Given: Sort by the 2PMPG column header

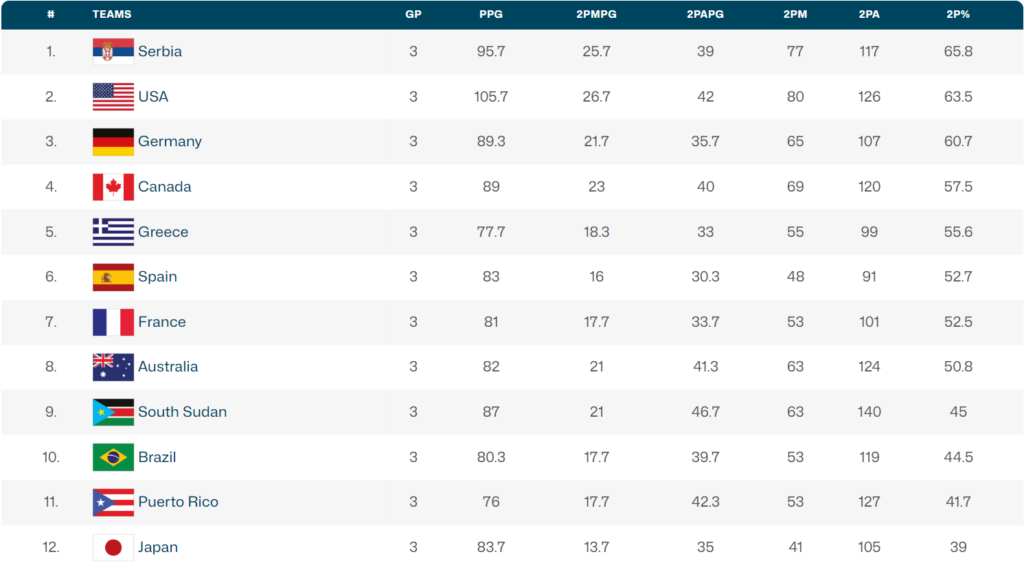Looking at the screenshot, I should click(596, 14).
